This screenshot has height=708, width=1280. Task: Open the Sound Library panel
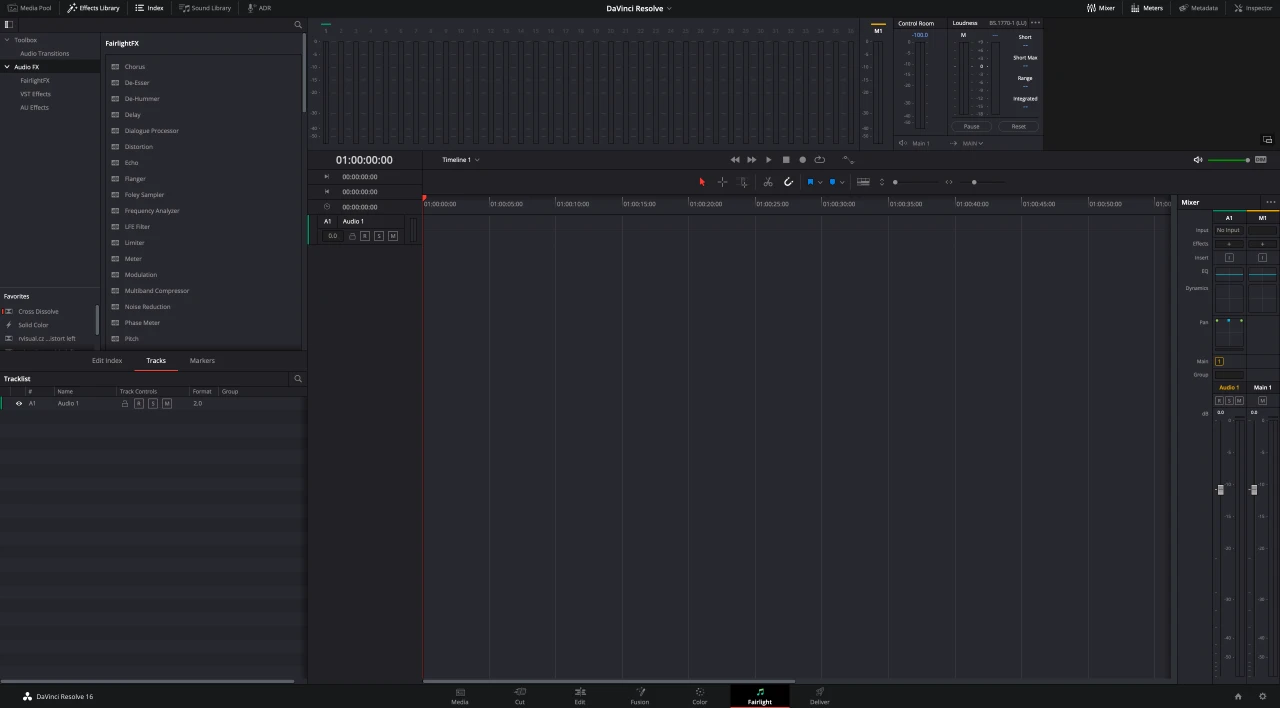click(206, 8)
